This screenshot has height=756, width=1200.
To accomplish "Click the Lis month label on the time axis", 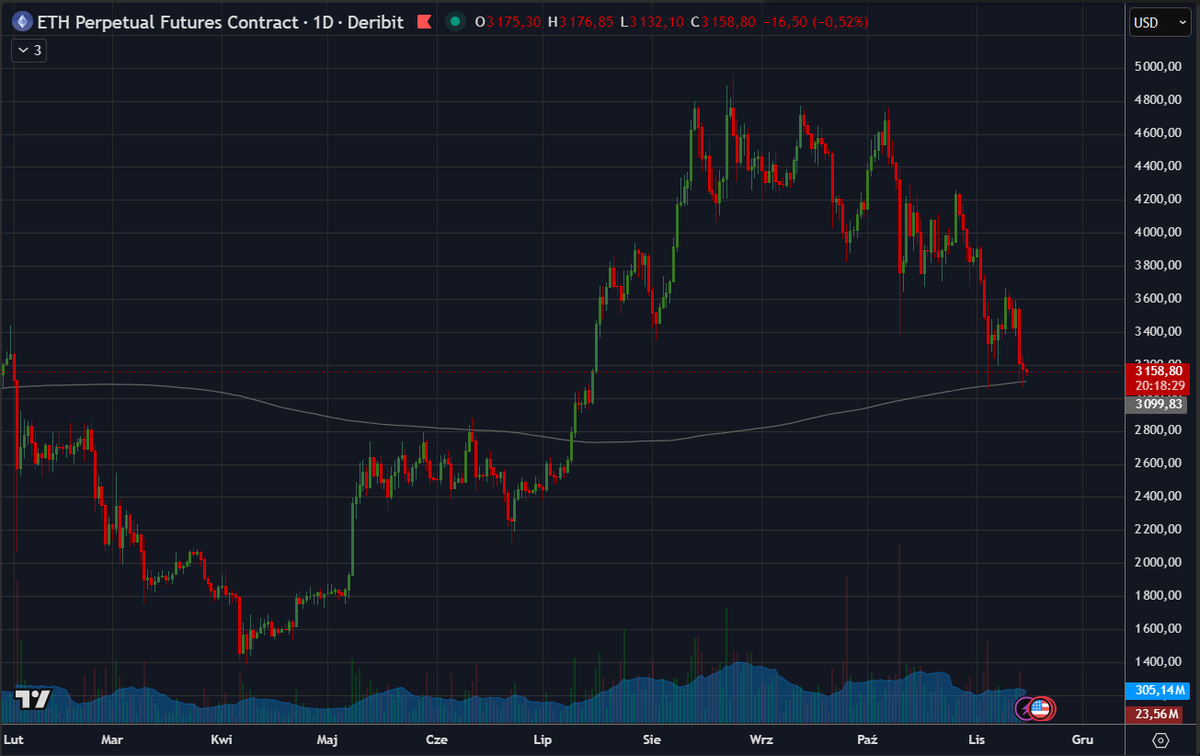I will (976, 740).
